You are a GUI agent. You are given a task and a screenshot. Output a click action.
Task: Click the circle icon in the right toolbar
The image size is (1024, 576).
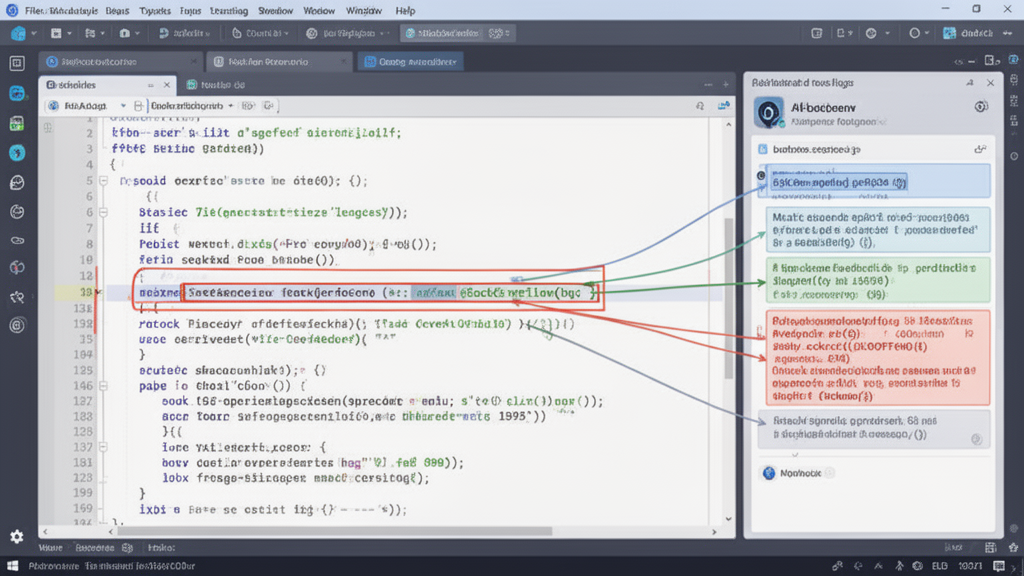click(914, 33)
